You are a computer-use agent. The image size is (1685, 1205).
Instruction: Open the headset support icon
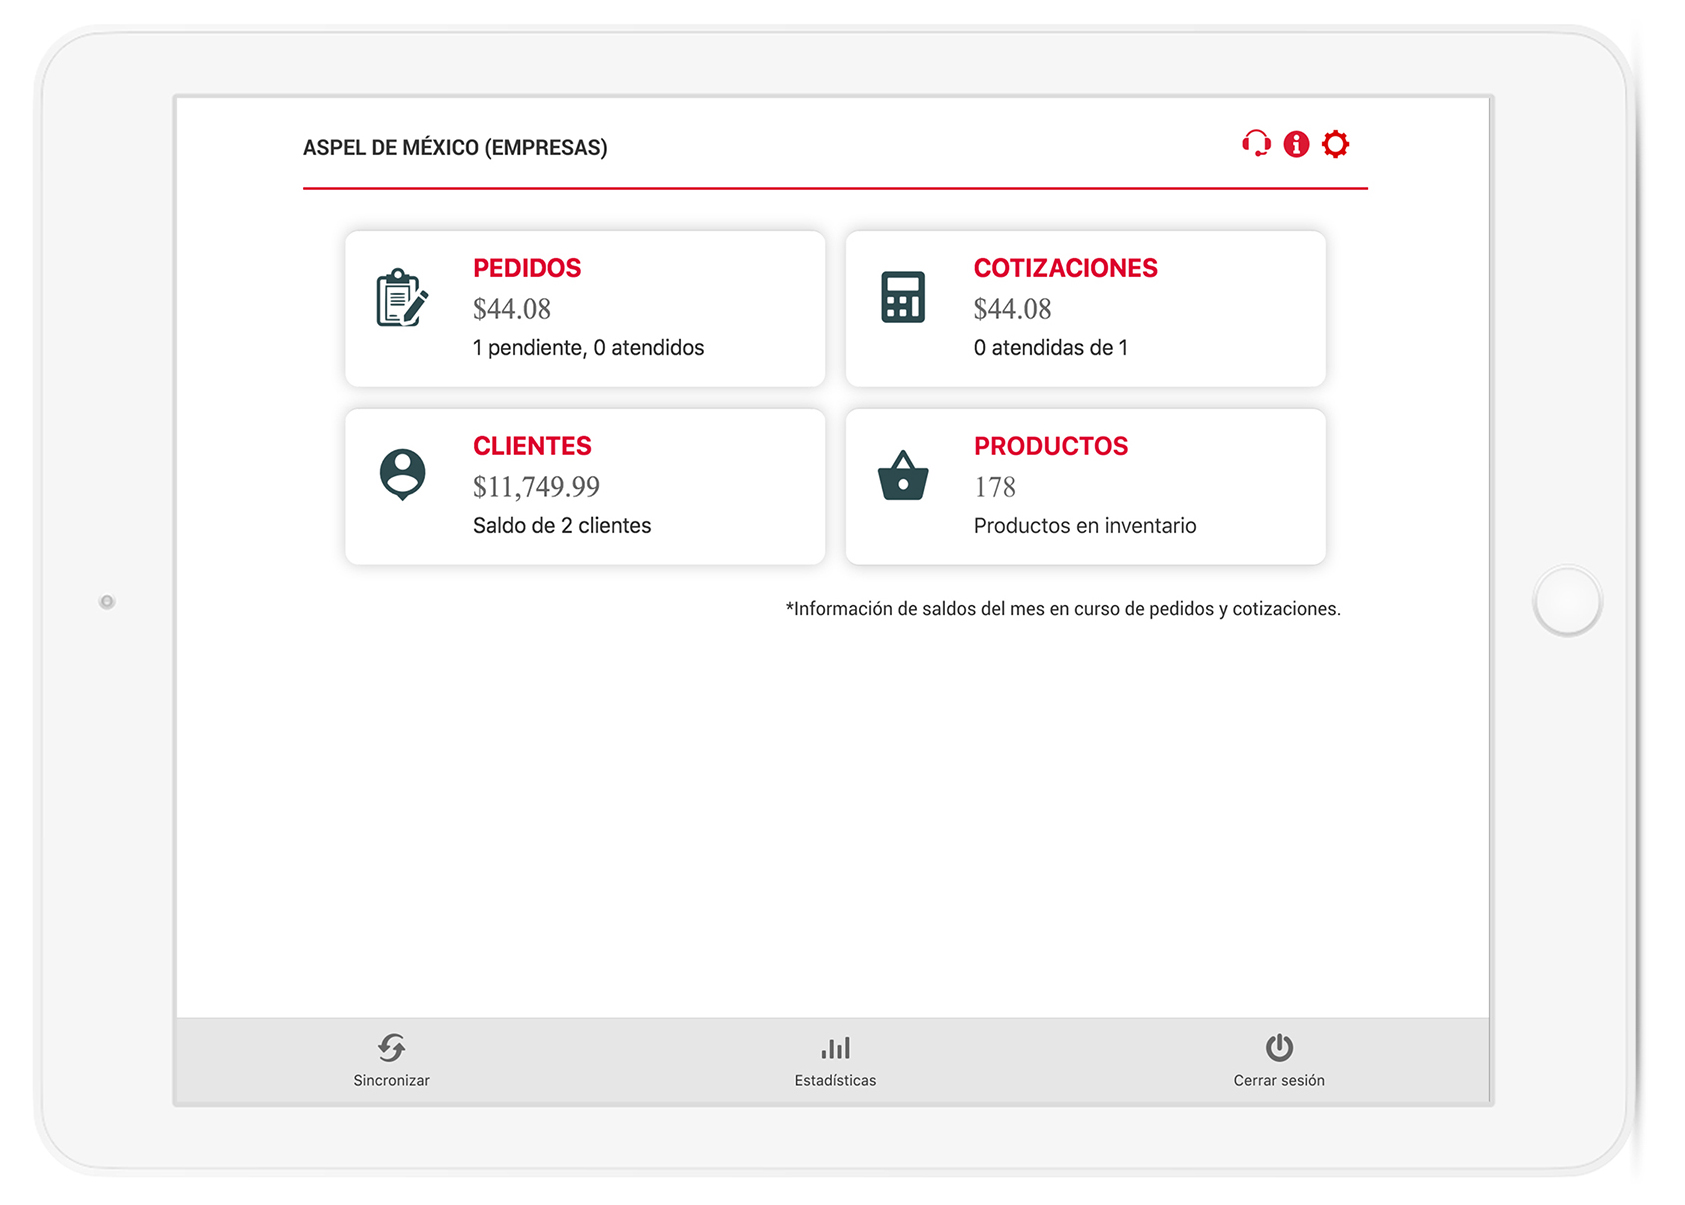point(1257,144)
